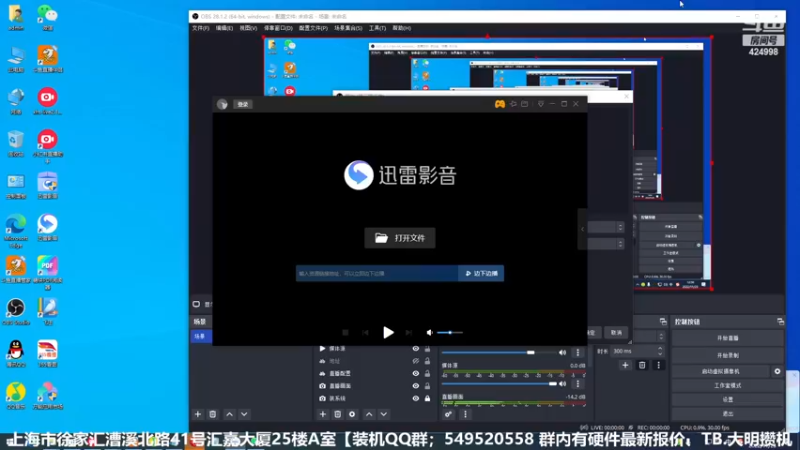Click the 打开文件 open file button
Viewport: 800px width, 450px height.
[x=400, y=238]
